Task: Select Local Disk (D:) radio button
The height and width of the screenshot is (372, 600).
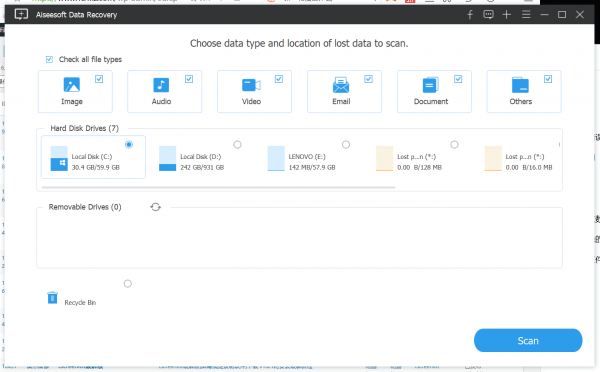Action: click(x=237, y=145)
